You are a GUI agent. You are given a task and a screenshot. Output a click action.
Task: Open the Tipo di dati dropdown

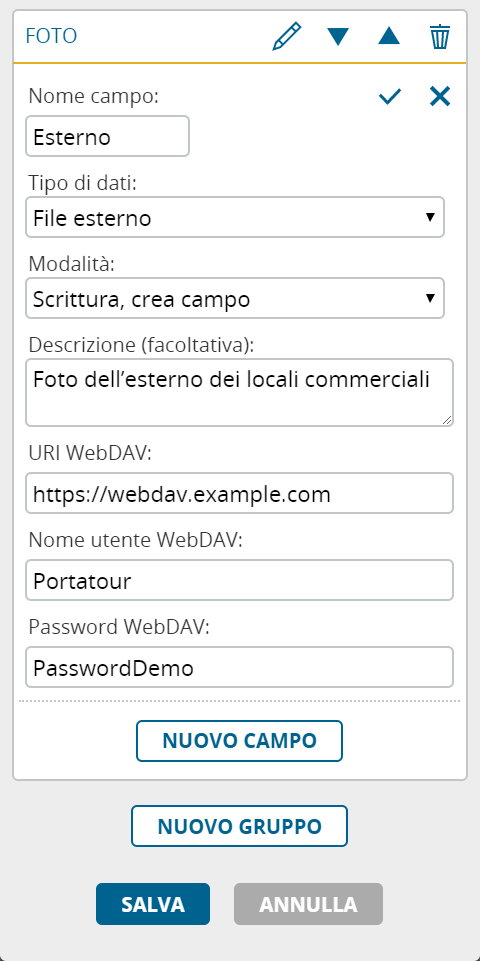coord(235,217)
